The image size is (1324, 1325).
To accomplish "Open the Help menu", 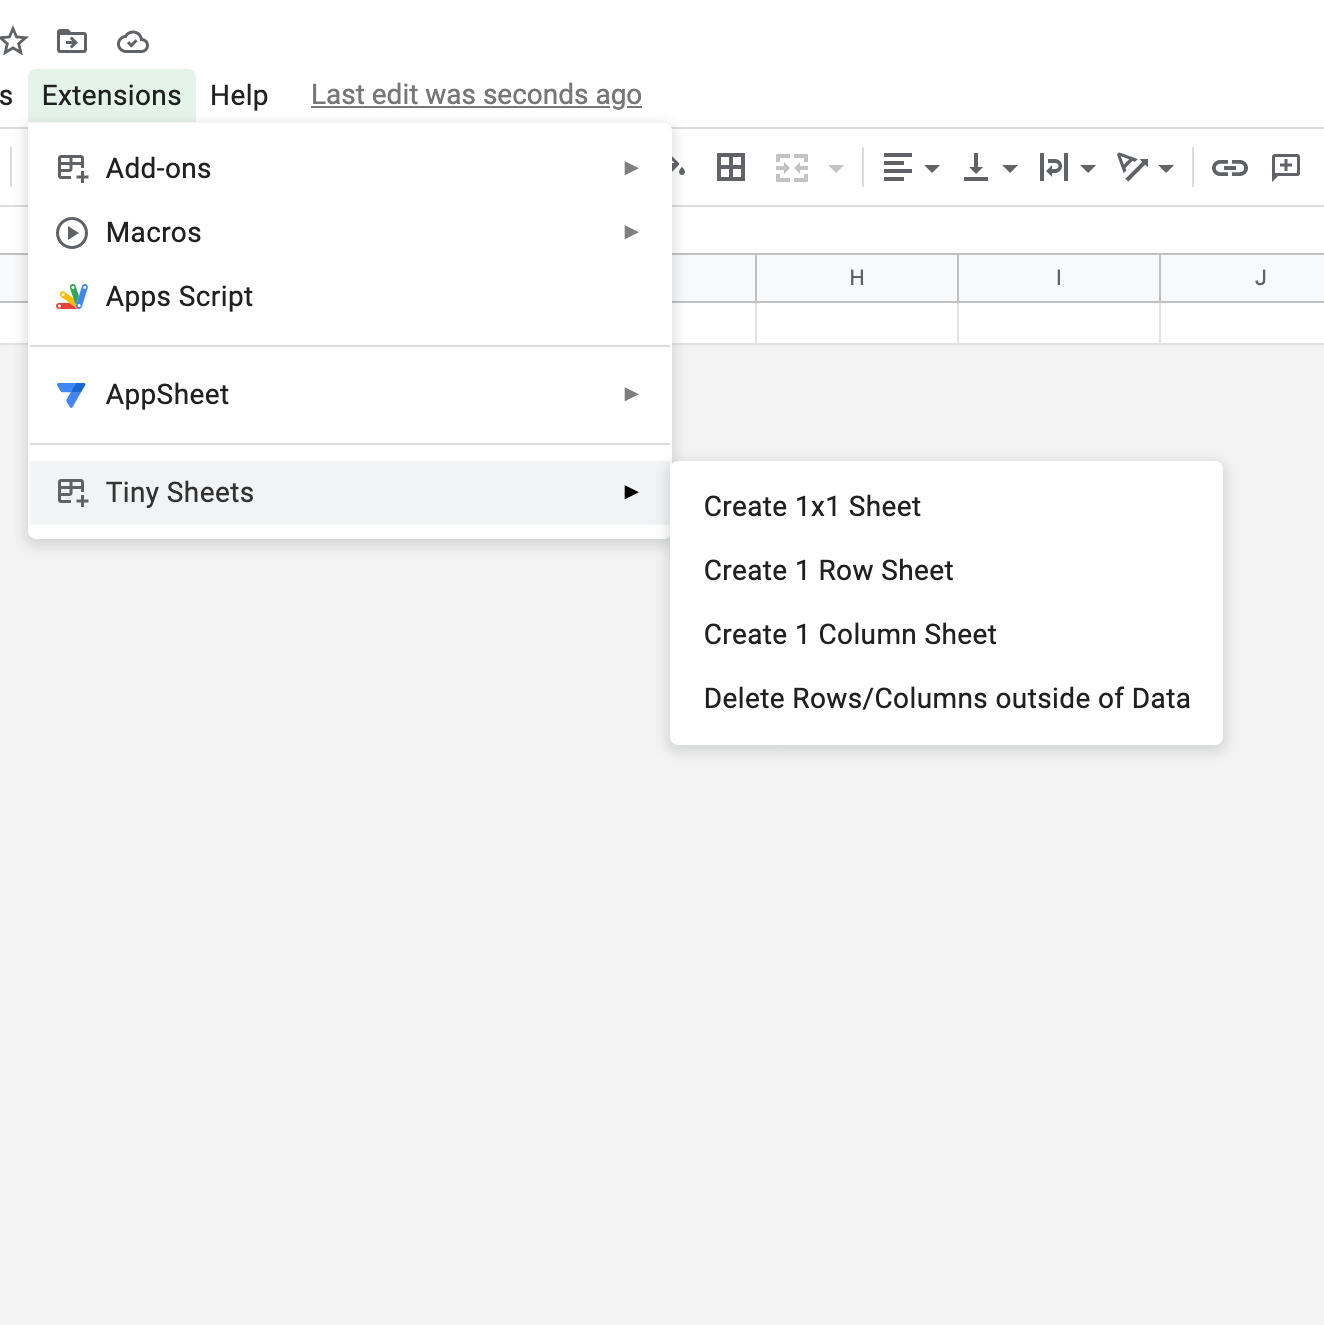I will click(238, 94).
